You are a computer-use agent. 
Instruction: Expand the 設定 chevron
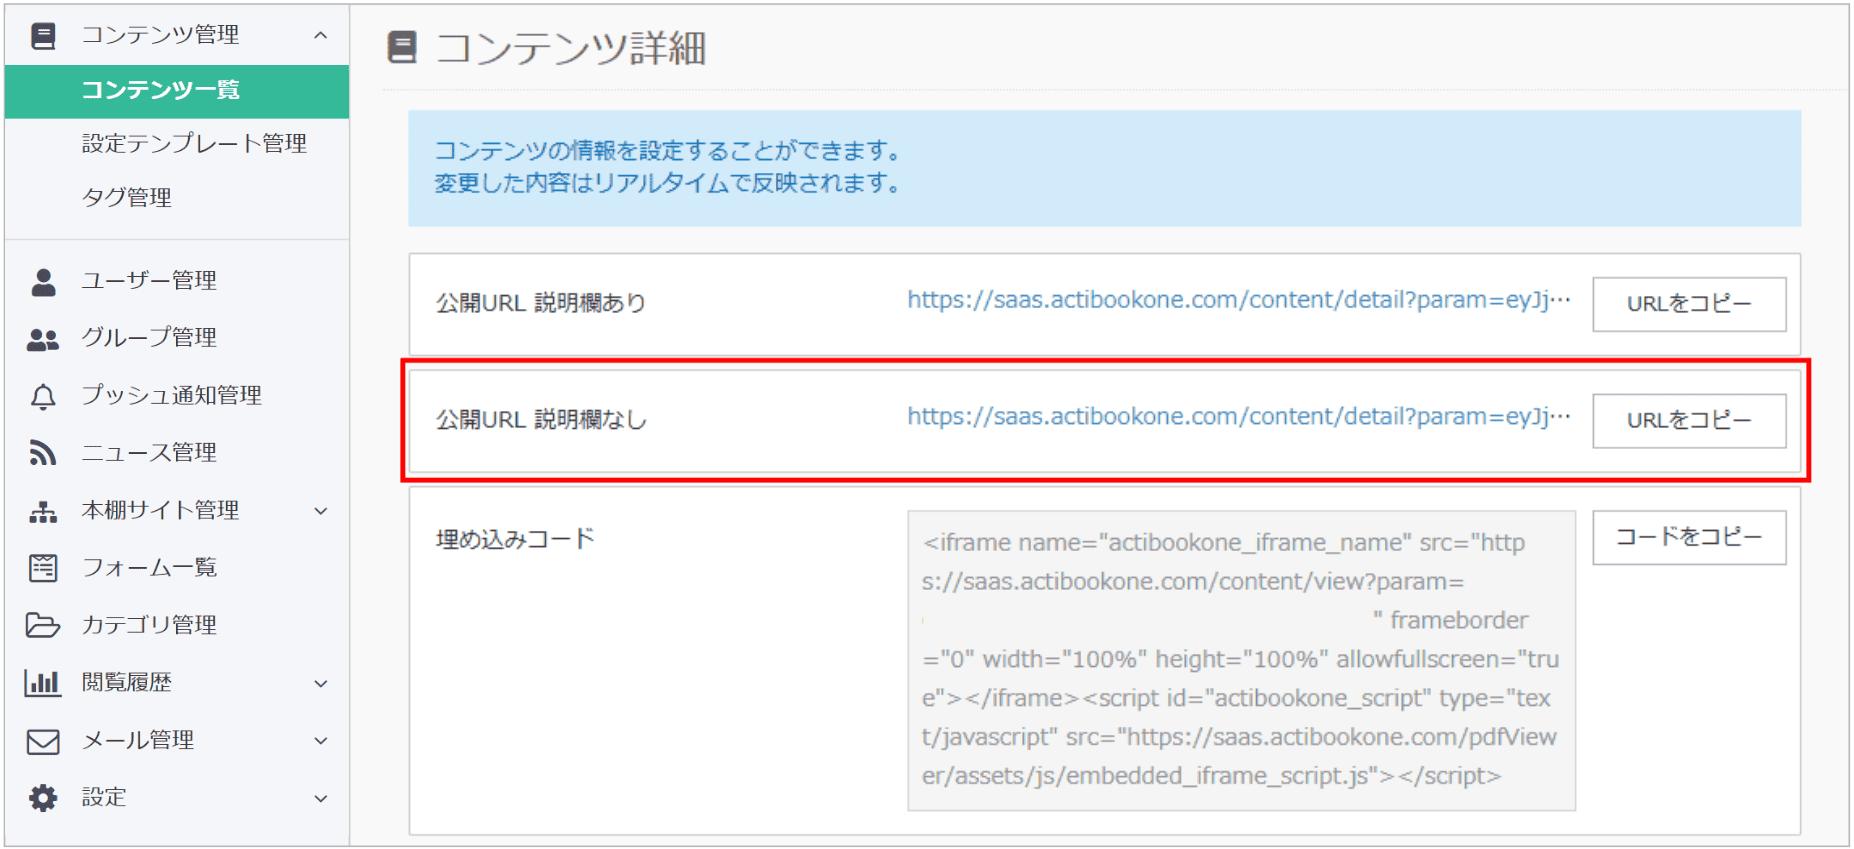[x=320, y=799]
